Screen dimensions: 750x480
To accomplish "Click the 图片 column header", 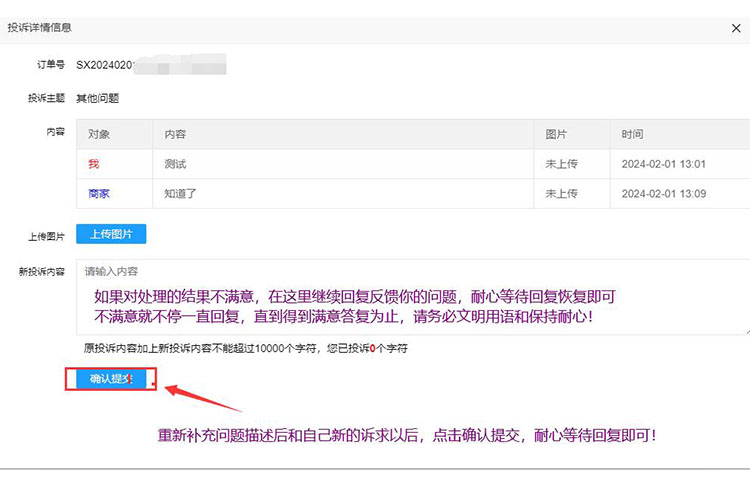I will pyautogui.click(x=555, y=134).
